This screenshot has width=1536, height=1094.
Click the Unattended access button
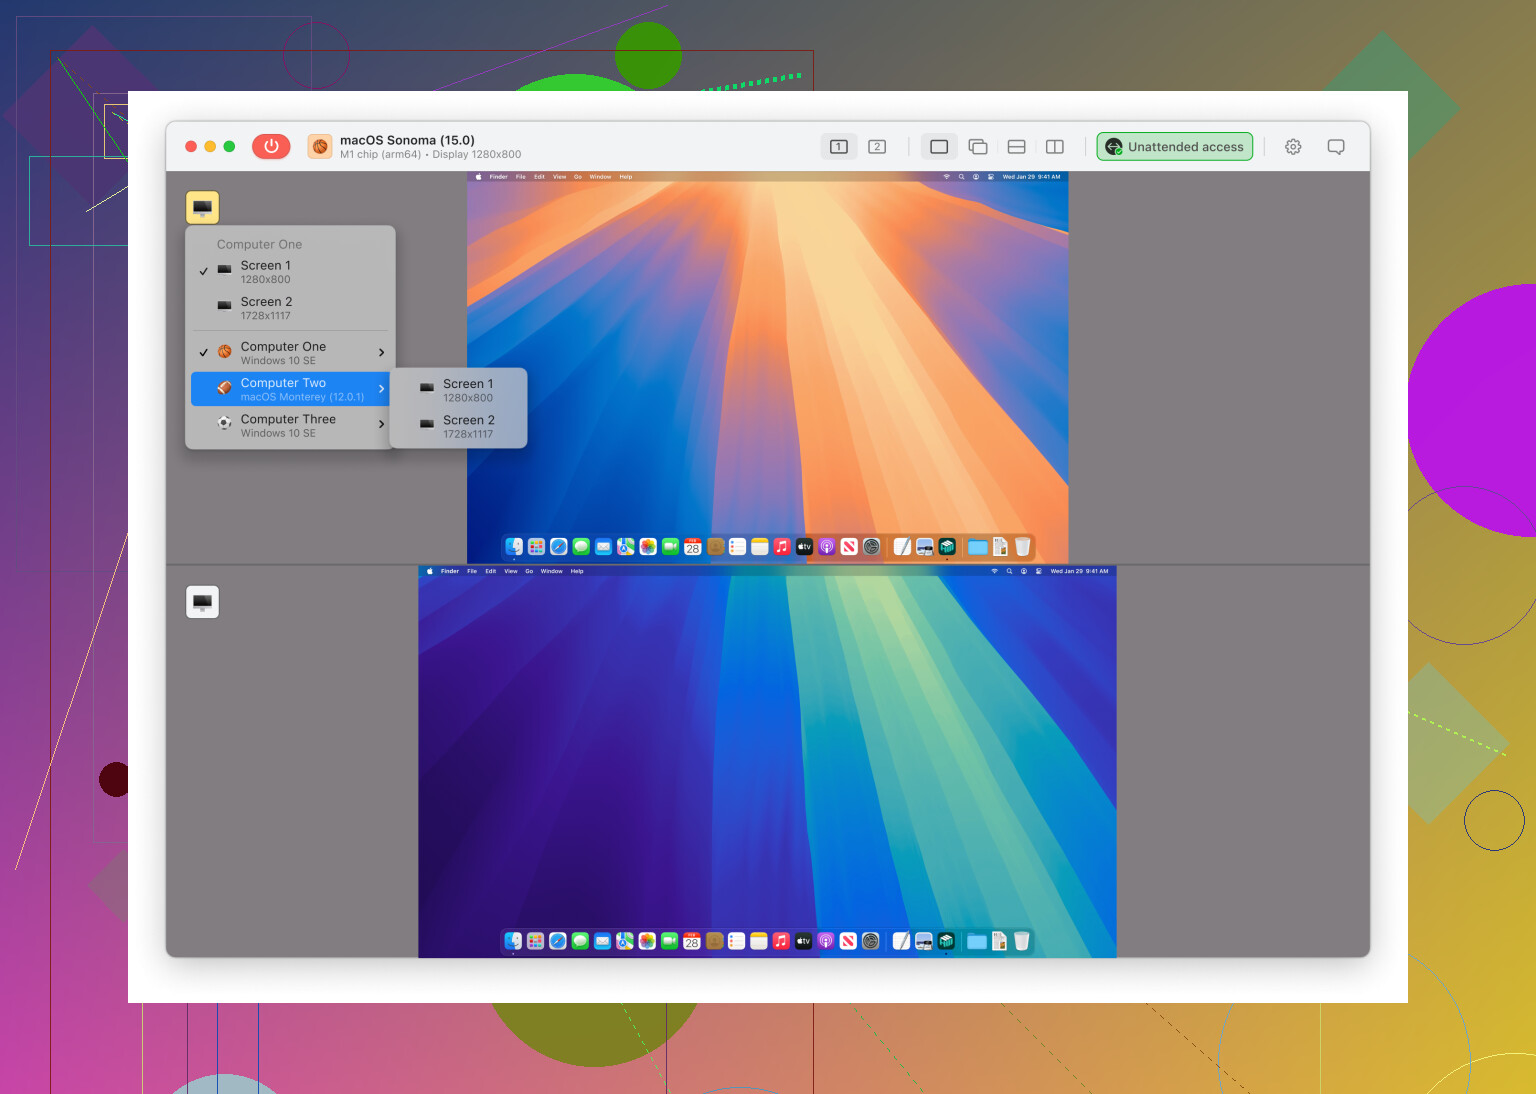click(x=1175, y=147)
